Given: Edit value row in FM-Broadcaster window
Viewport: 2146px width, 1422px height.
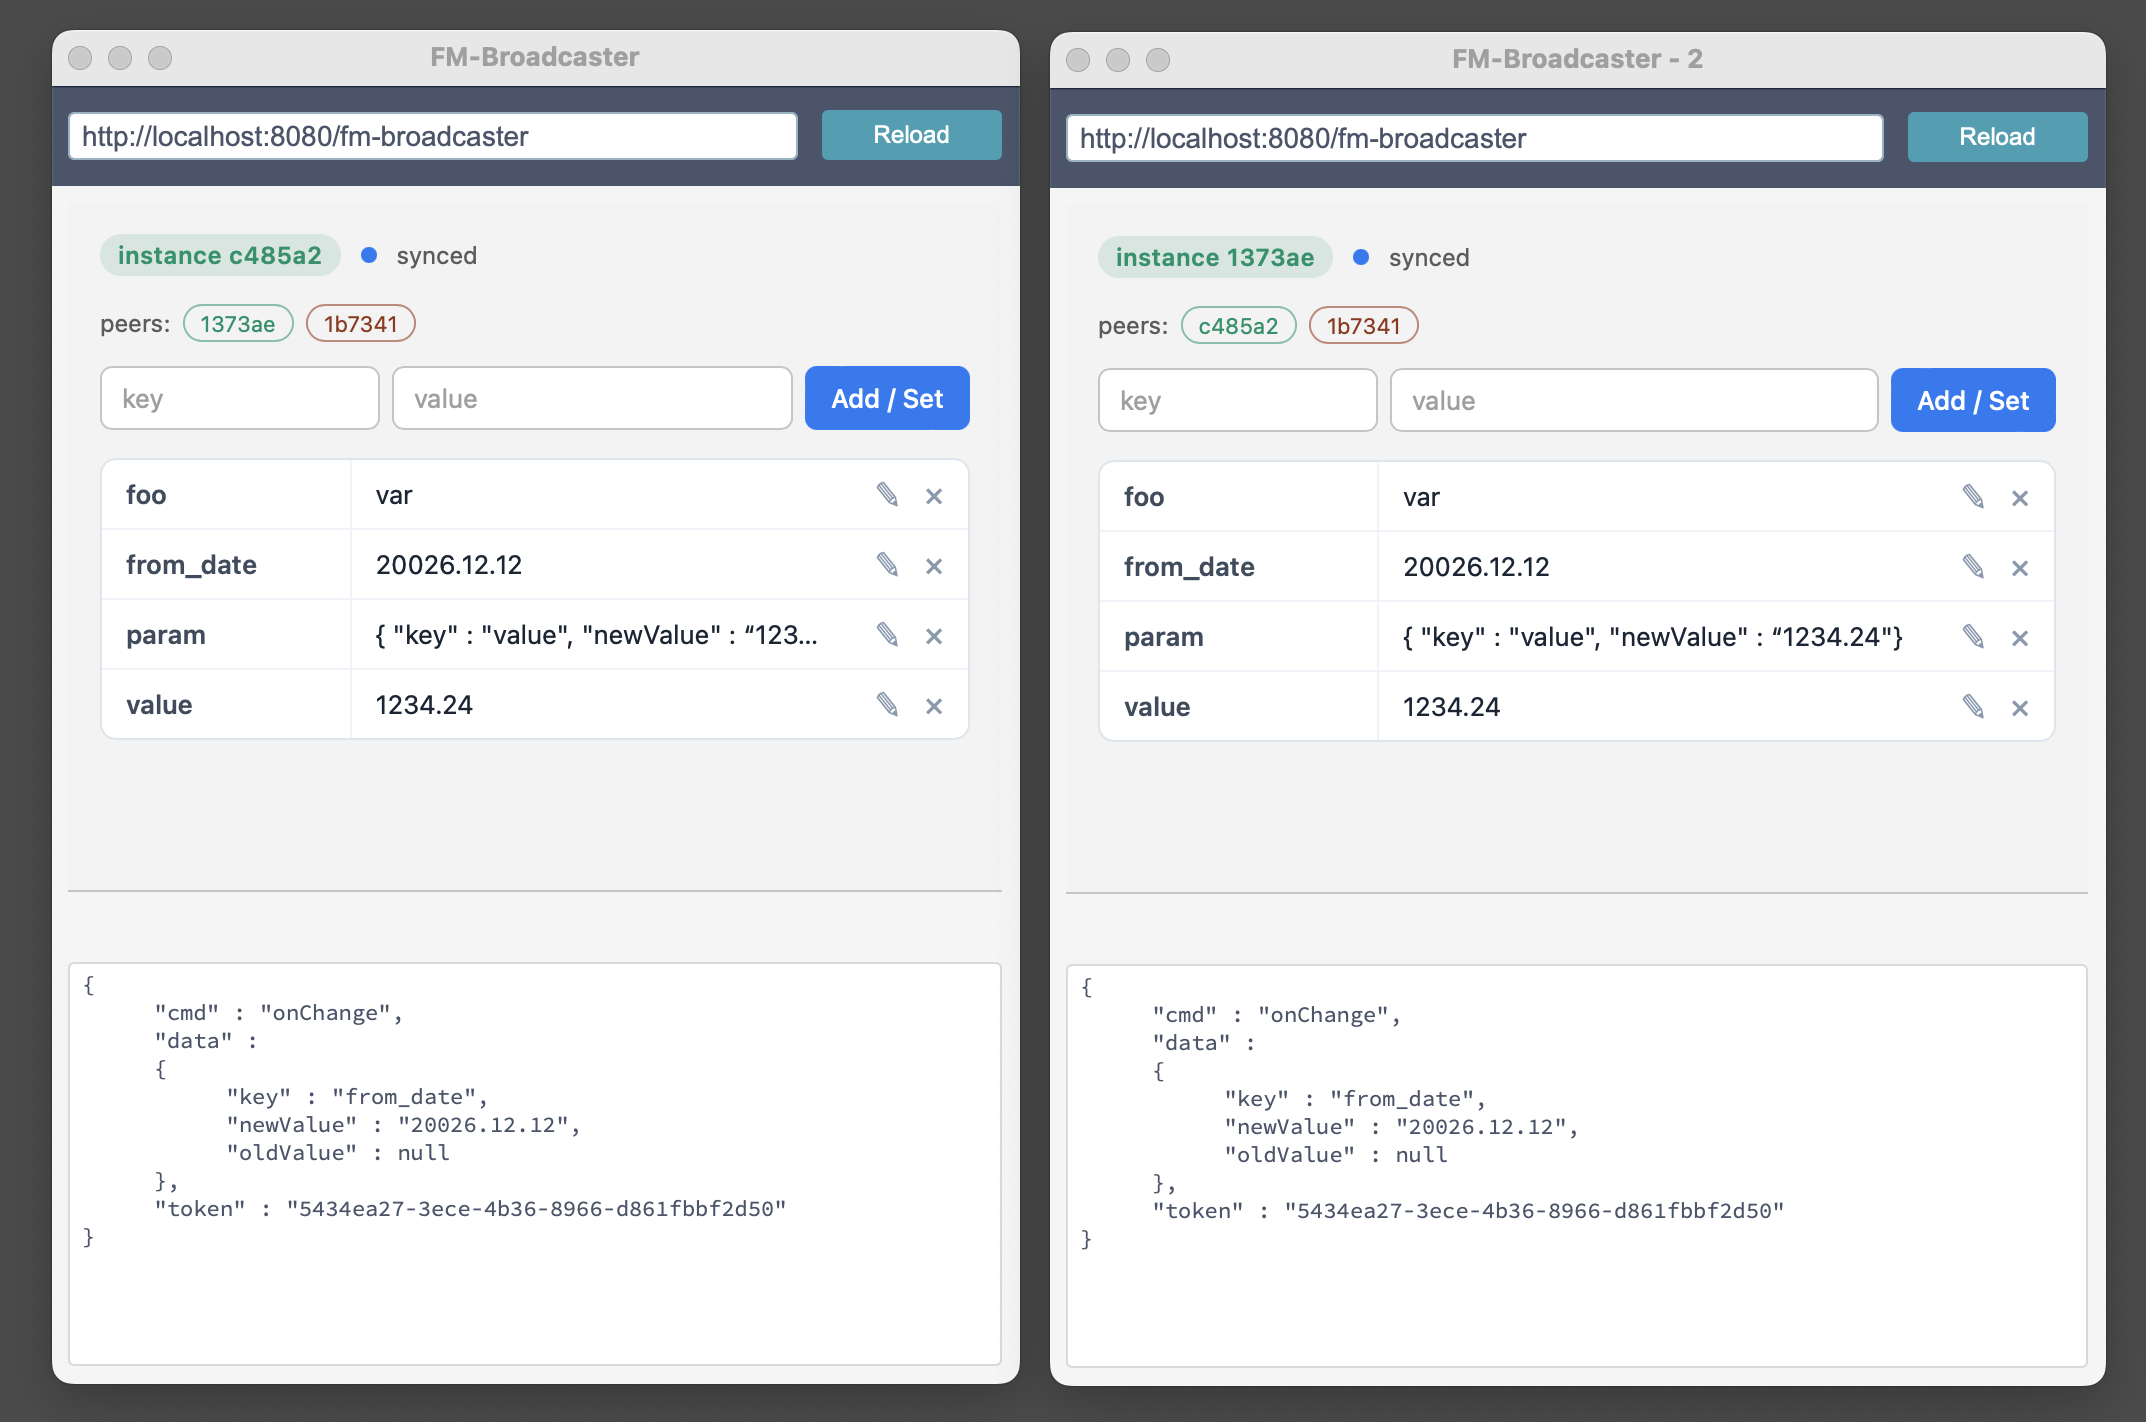Looking at the screenshot, I should (x=887, y=705).
